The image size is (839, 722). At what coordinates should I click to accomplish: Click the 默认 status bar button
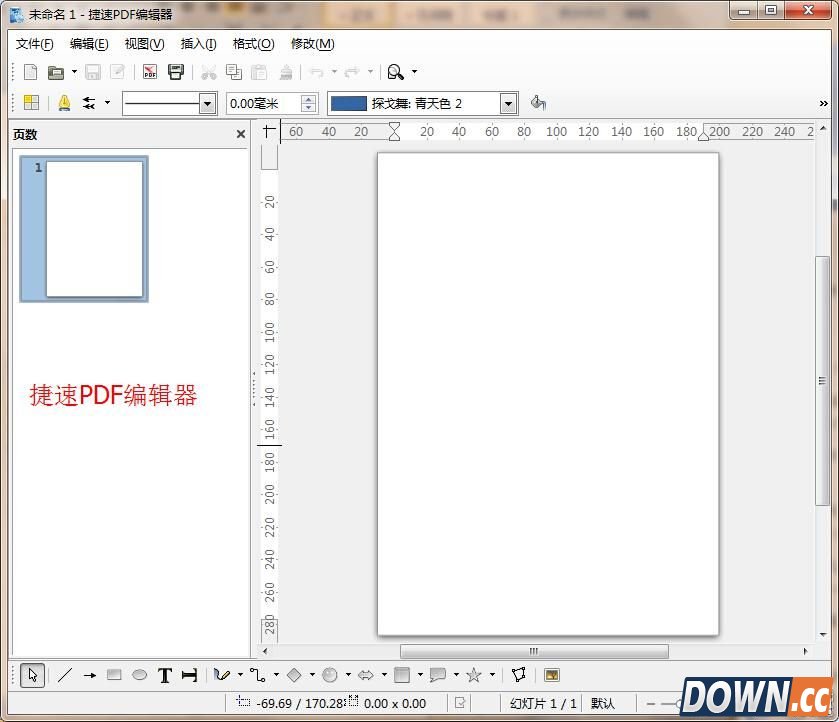click(x=604, y=703)
